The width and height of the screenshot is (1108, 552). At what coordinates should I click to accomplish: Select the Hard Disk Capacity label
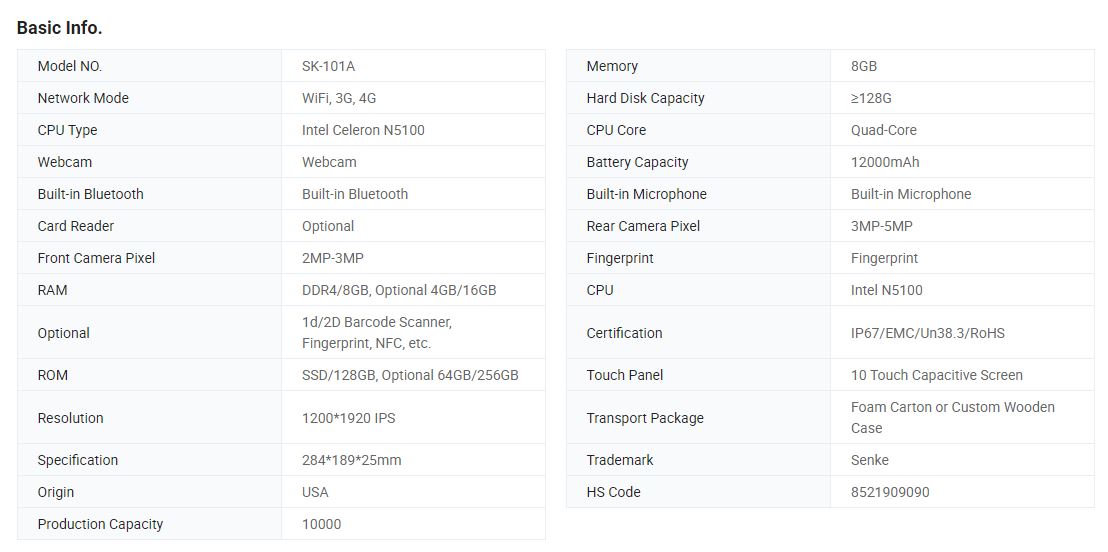point(645,98)
